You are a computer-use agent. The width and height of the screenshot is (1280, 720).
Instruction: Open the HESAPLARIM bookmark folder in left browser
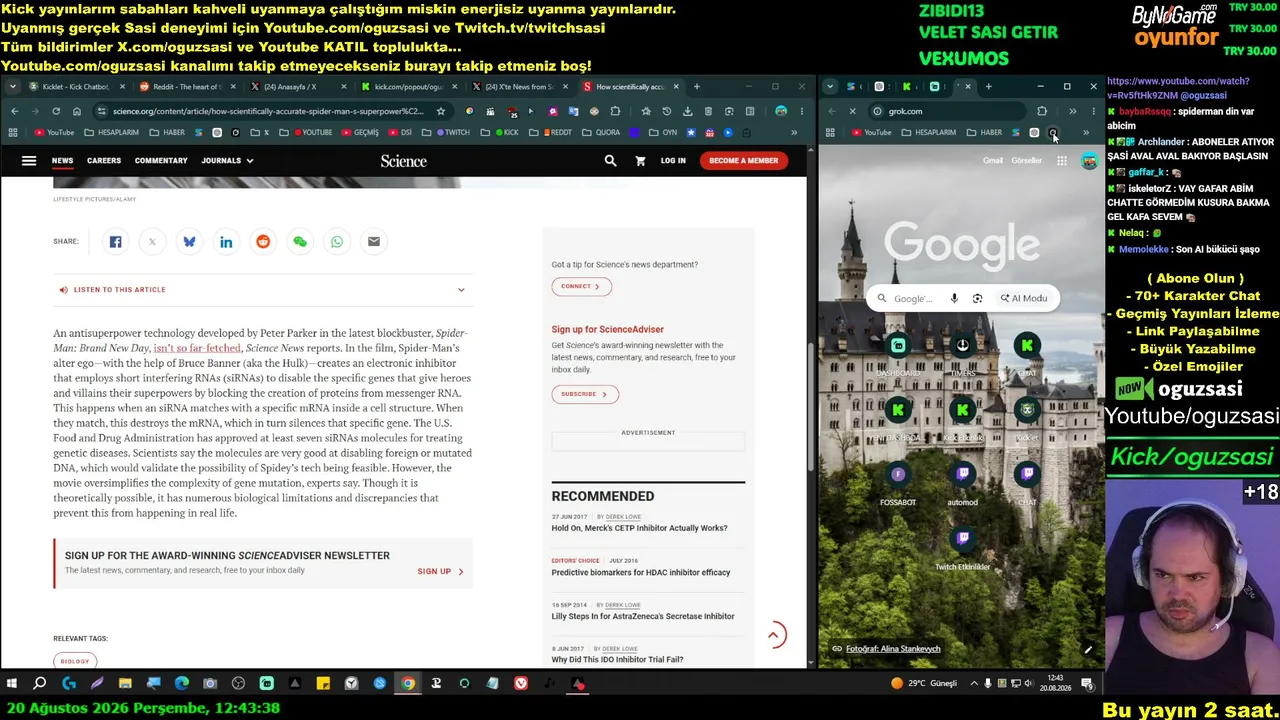tap(112, 132)
